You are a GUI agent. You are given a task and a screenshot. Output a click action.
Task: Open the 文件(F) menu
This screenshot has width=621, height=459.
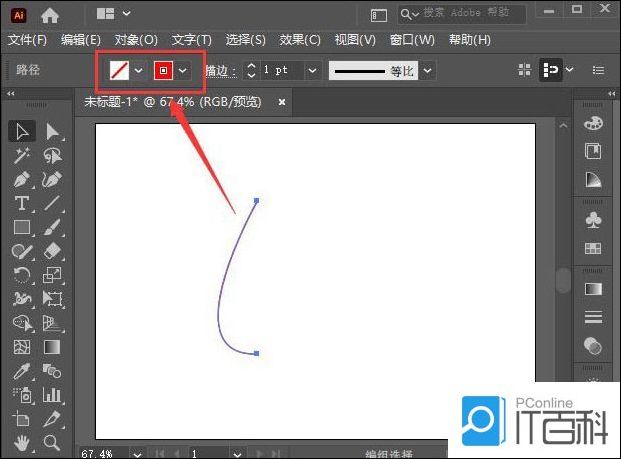pyautogui.click(x=27, y=40)
